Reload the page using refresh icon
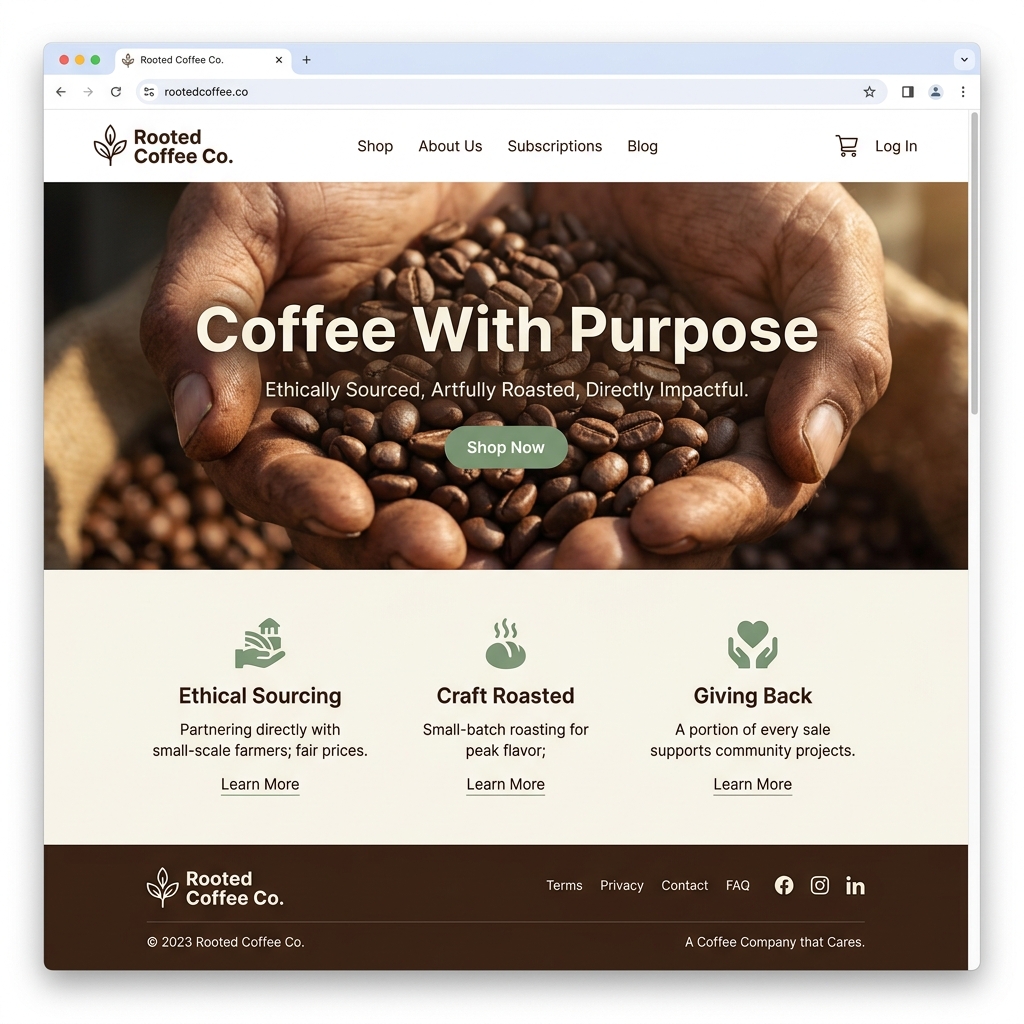Viewport: 1024px width, 1024px height. (x=116, y=92)
